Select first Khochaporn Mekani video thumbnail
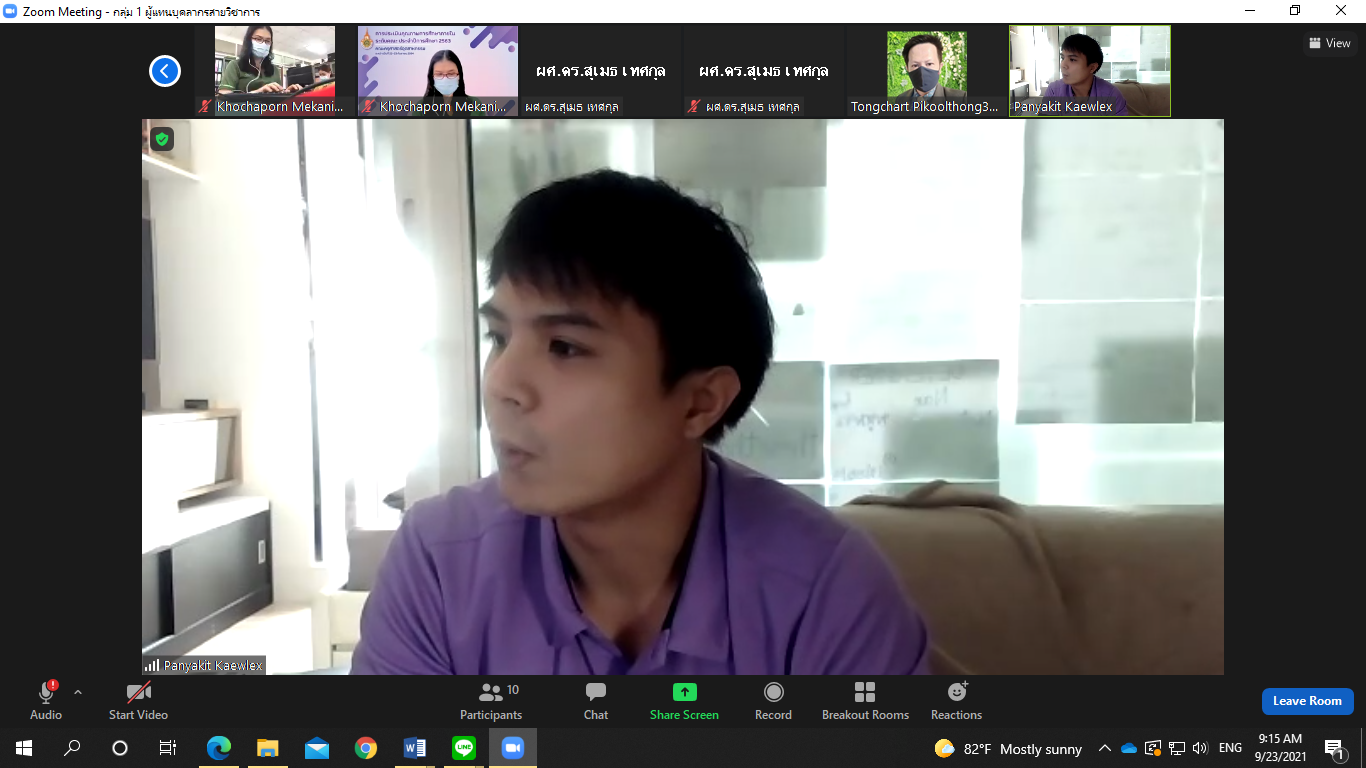This screenshot has height=768, width=1366. click(x=275, y=71)
